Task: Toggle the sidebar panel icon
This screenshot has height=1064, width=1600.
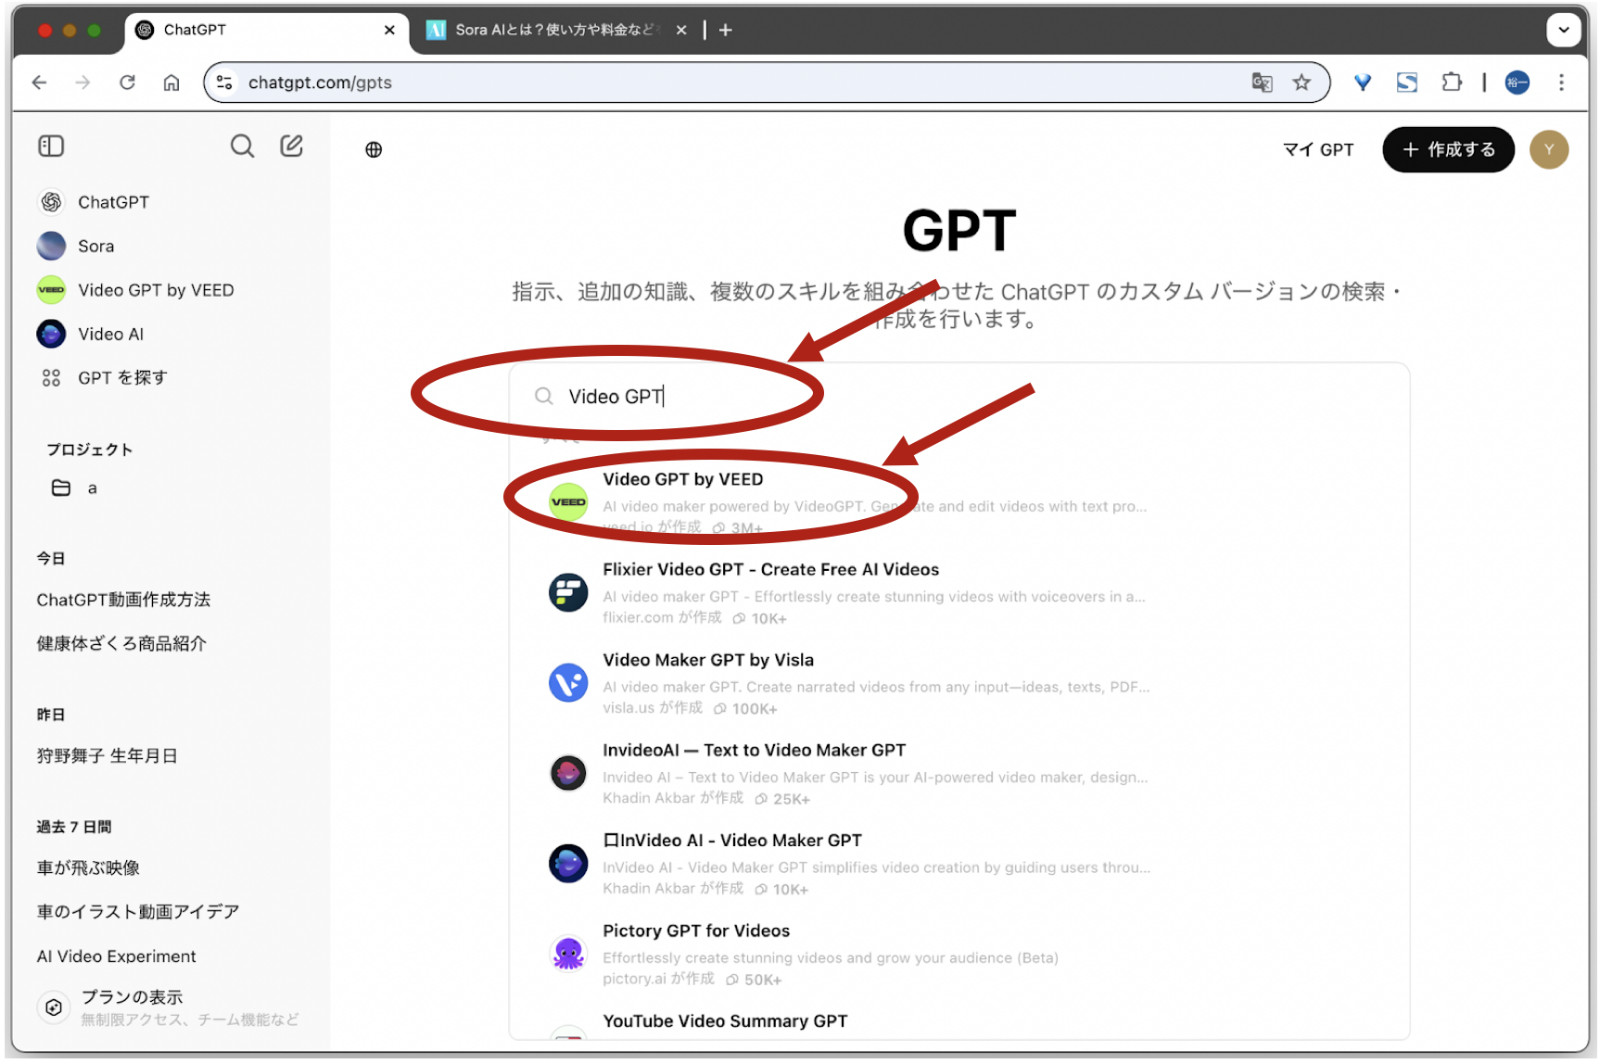Action: 51,146
